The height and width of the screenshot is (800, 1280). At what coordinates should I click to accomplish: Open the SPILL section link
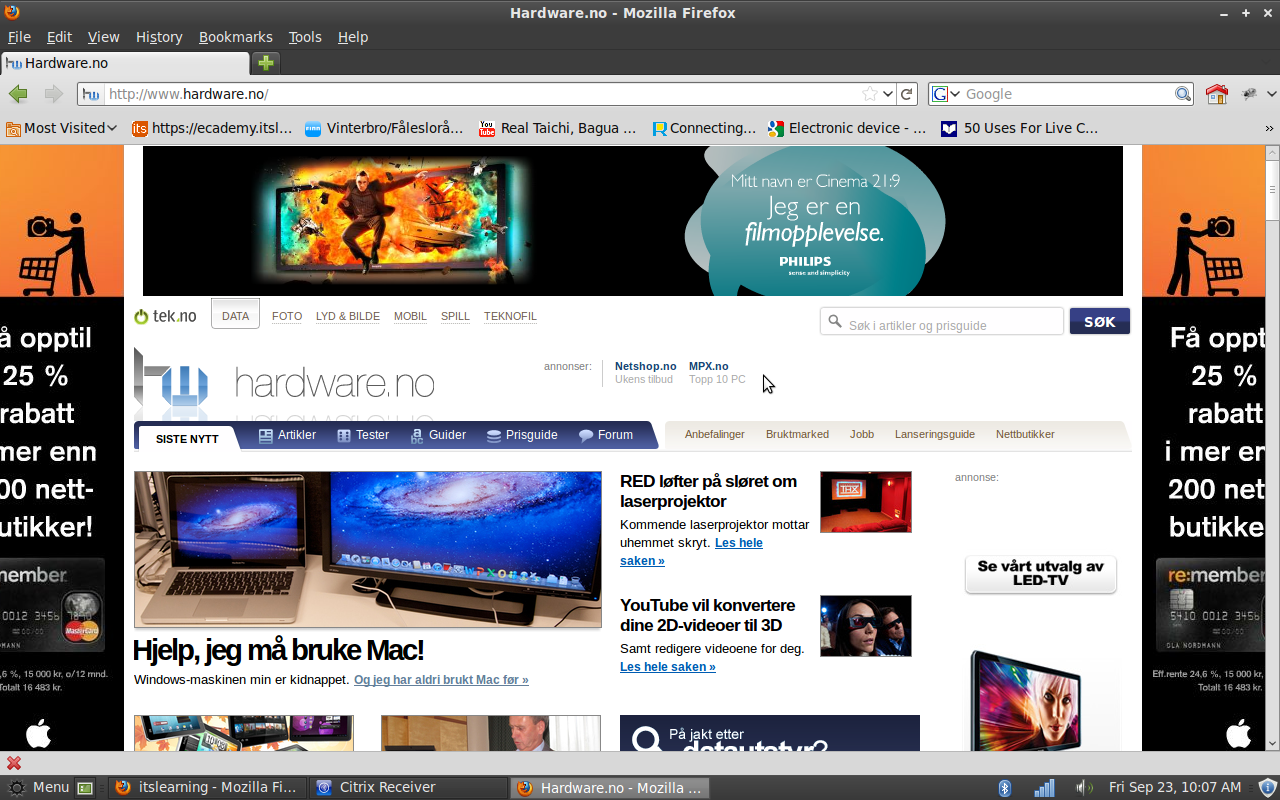pyautogui.click(x=455, y=316)
